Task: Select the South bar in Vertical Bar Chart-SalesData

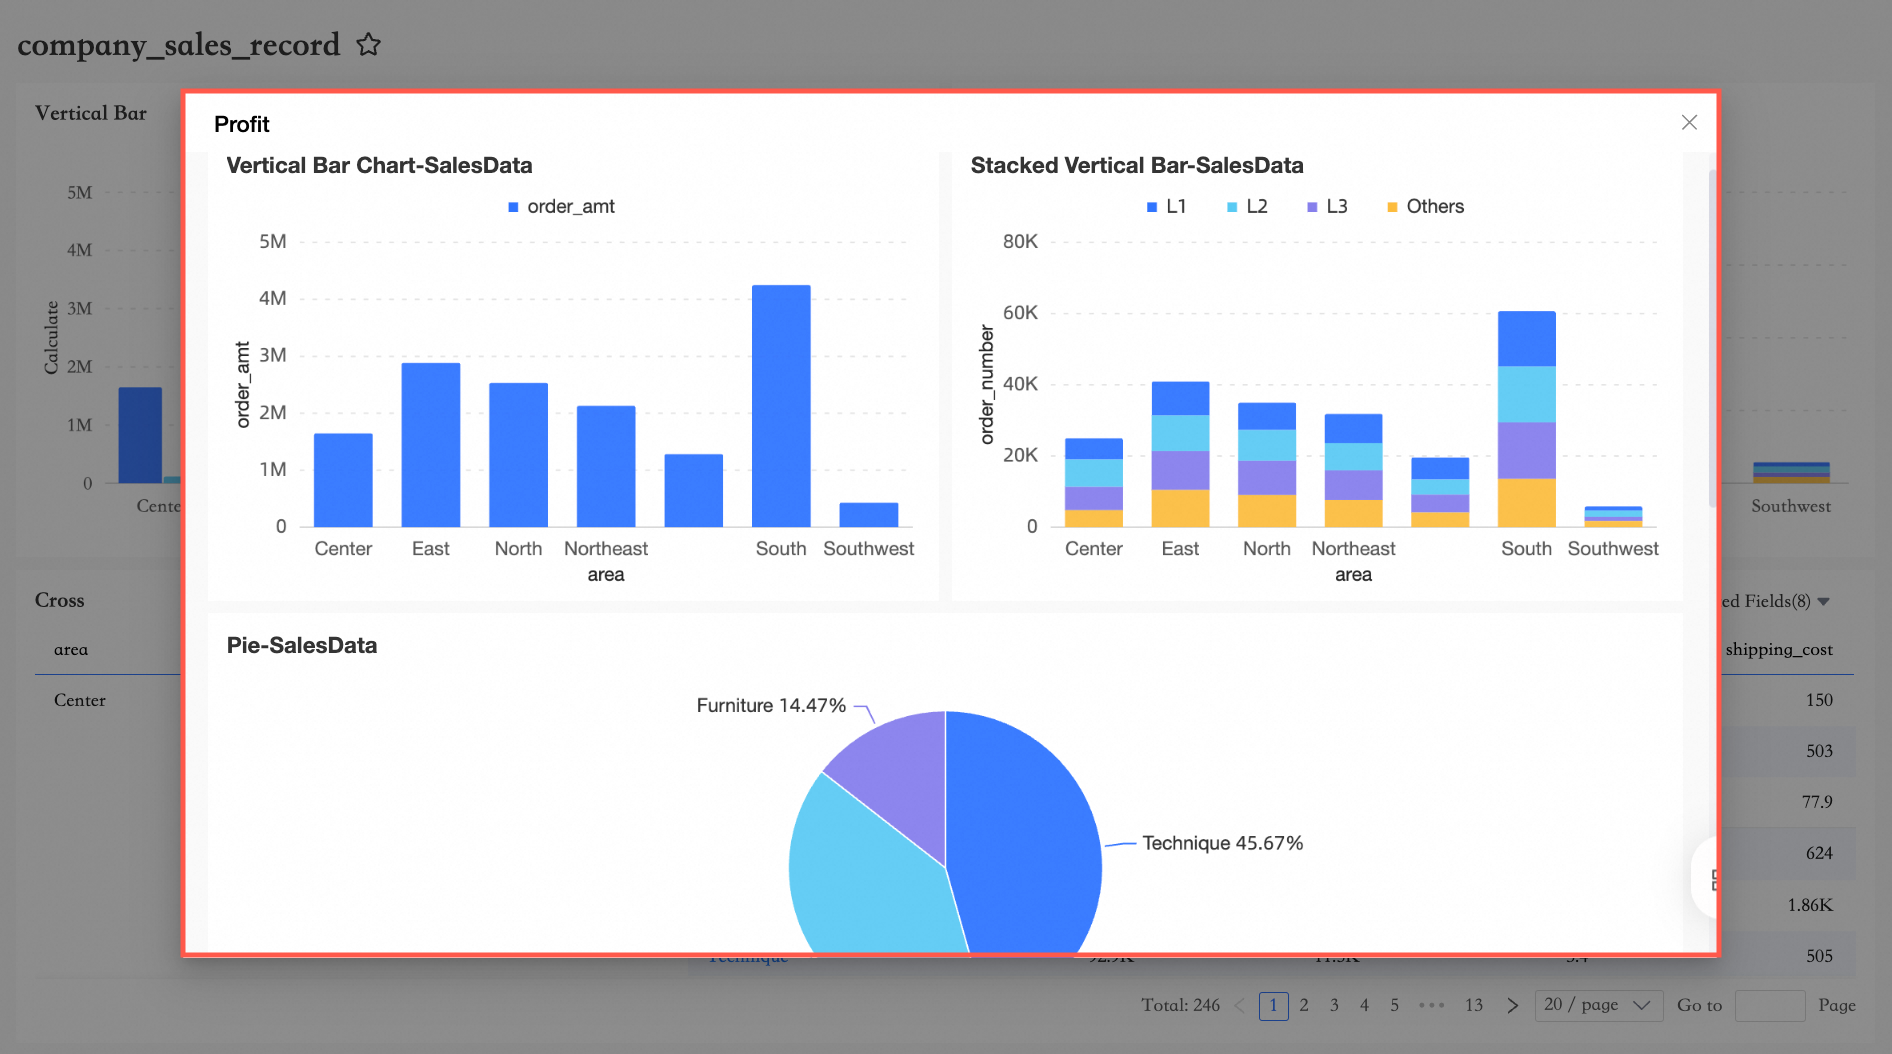Action: [781, 406]
